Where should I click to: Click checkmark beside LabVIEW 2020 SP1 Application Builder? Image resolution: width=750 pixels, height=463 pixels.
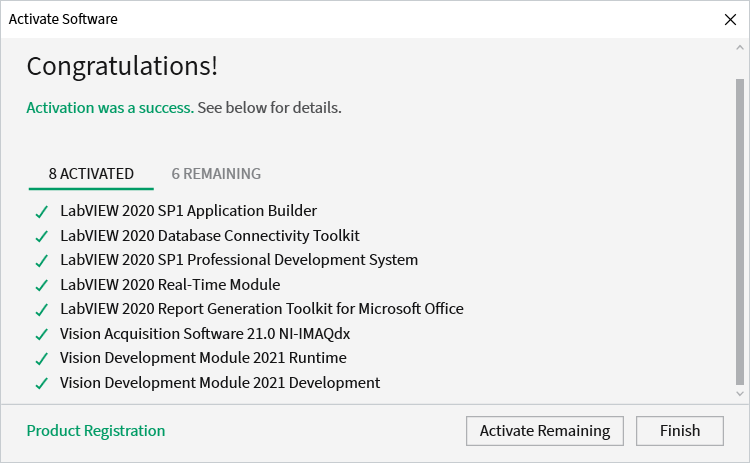(42, 212)
